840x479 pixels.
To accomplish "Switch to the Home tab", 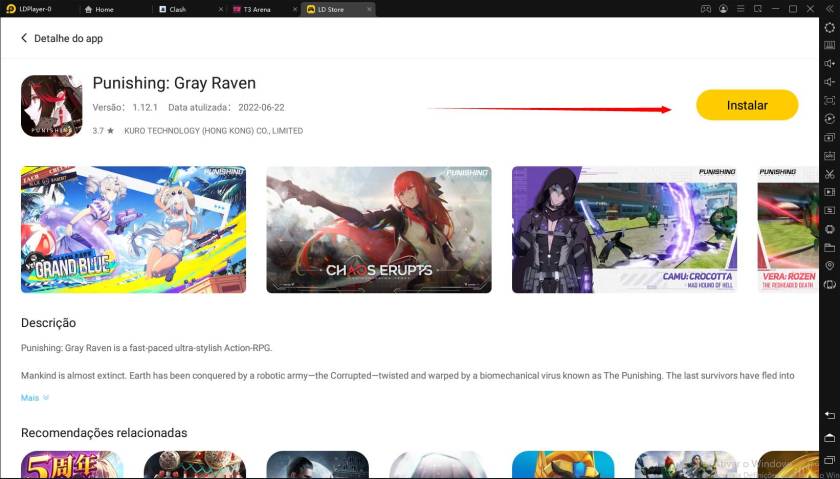I will click(99, 9).
